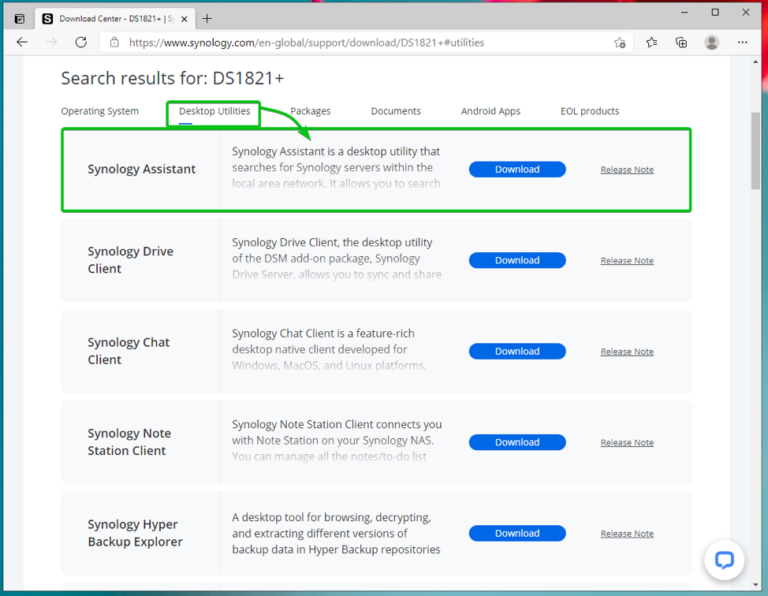Download Synology Drive Client
The height and width of the screenshot is (596, 768).
click(x=517, y=261)
